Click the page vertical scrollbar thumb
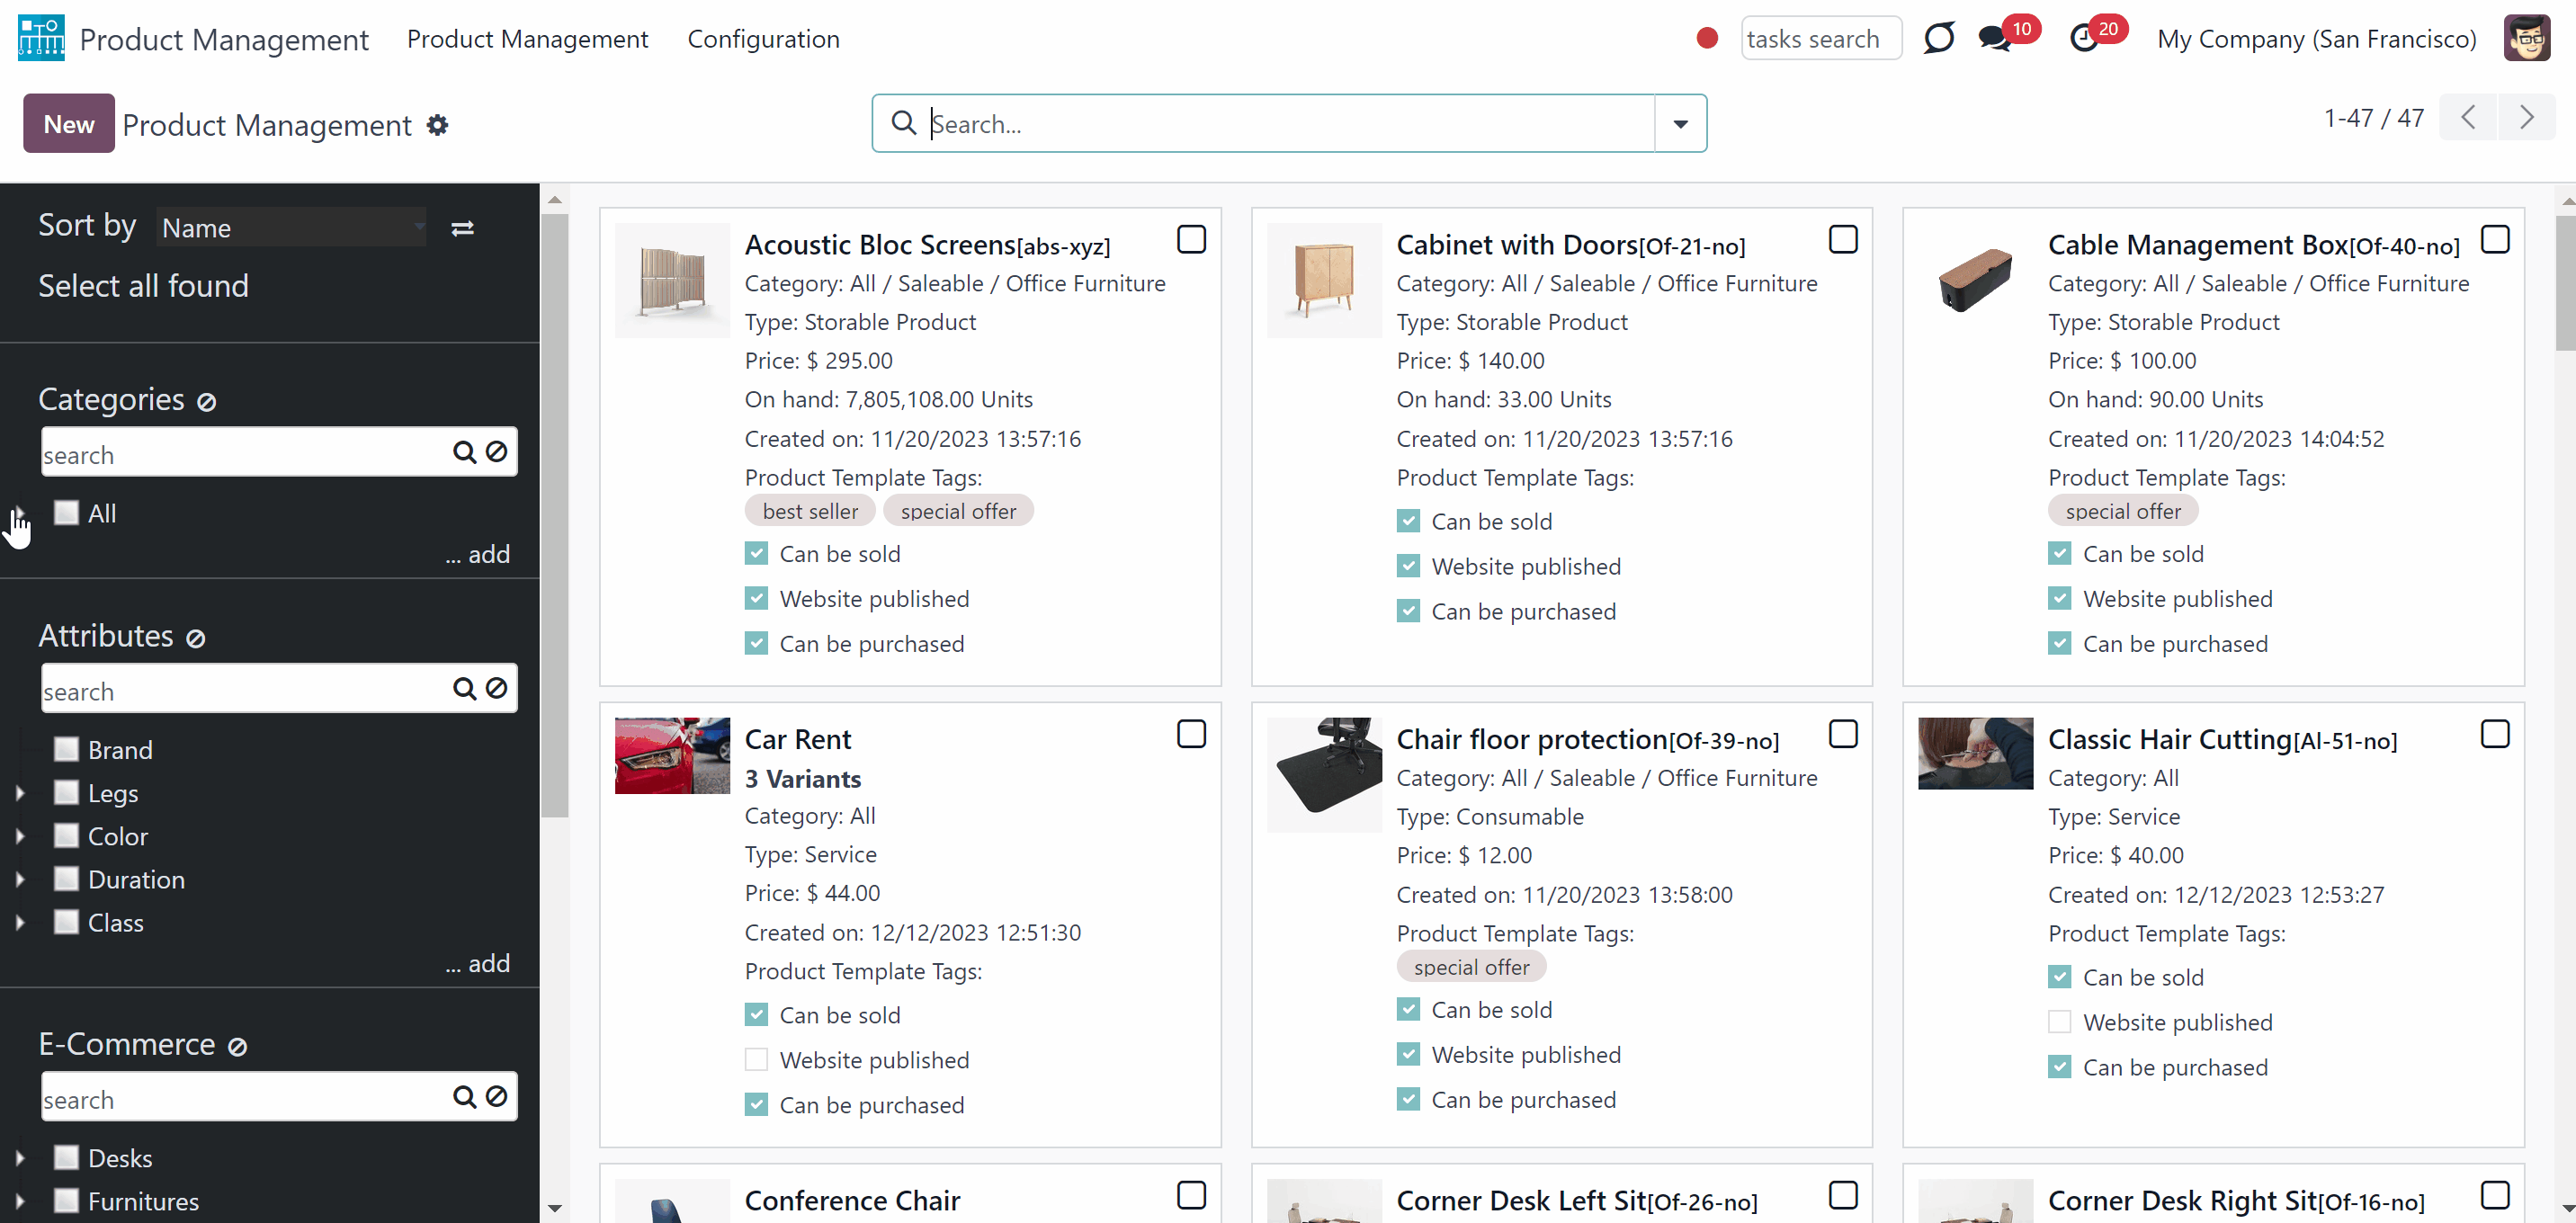Screen dimensions: 2576x1223 click(x=2566, y=282)
